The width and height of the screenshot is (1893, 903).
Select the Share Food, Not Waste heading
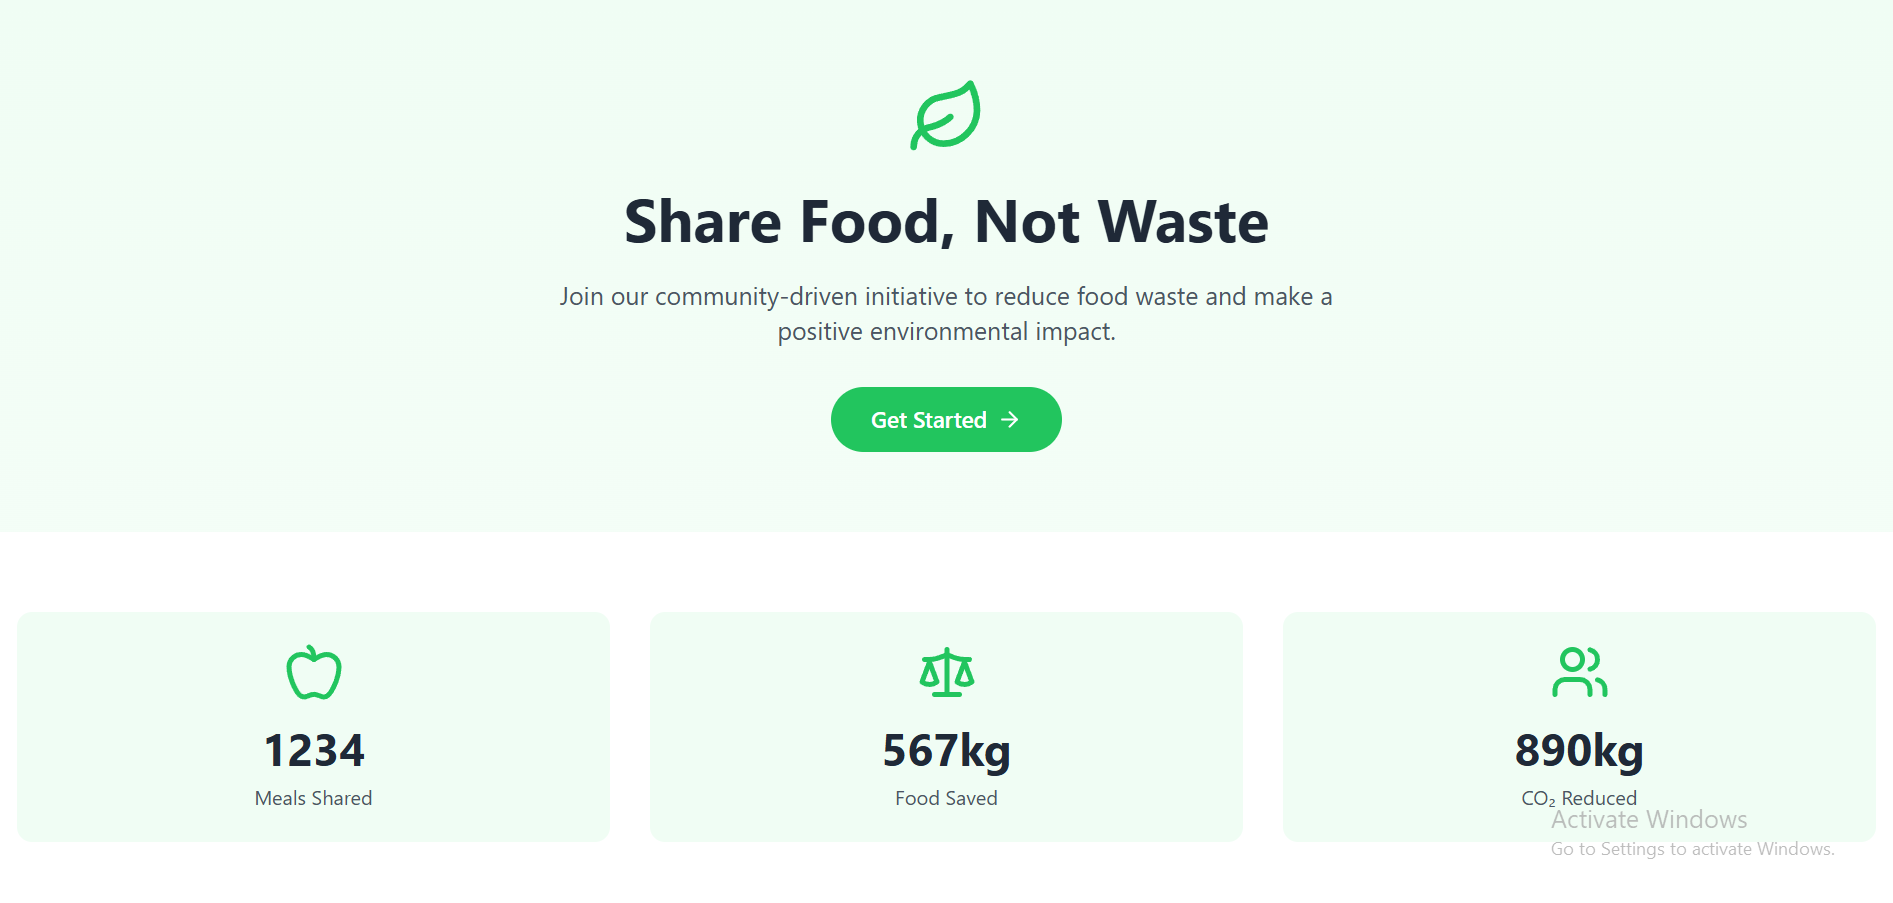[x=946, y=221]
